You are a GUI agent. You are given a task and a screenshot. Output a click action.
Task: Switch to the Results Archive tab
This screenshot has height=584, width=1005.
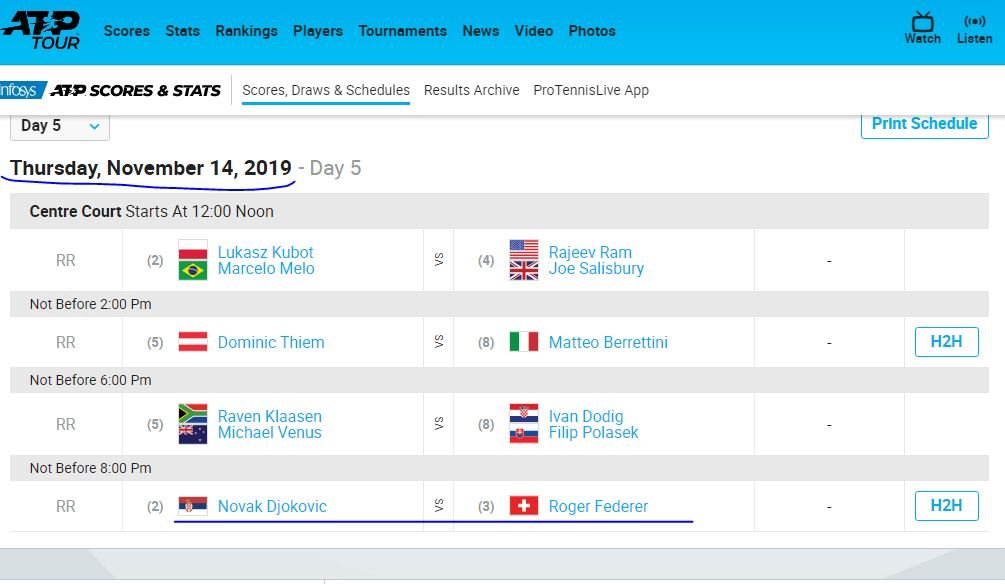[x=471, y=90]
